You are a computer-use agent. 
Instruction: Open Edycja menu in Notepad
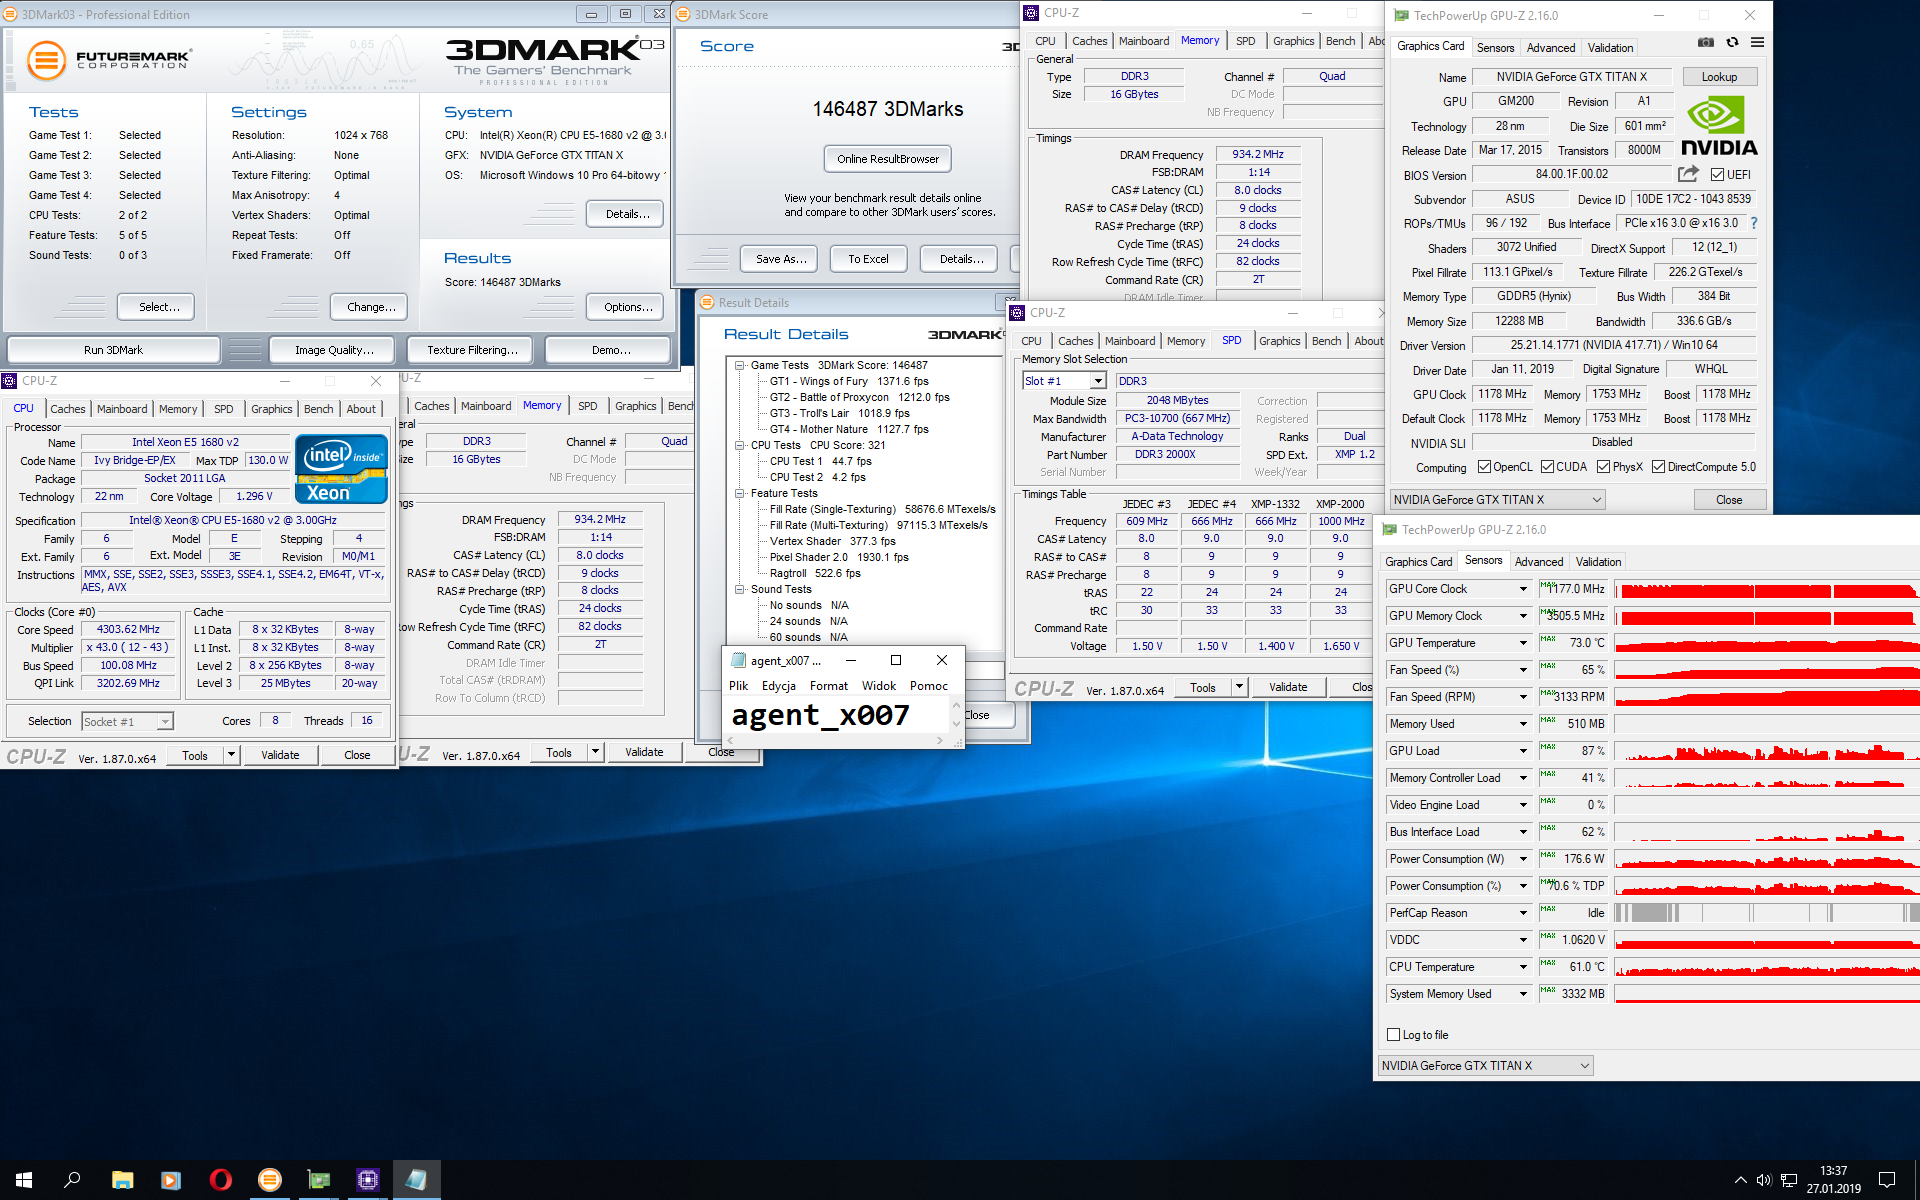click(x=779, y=686)
